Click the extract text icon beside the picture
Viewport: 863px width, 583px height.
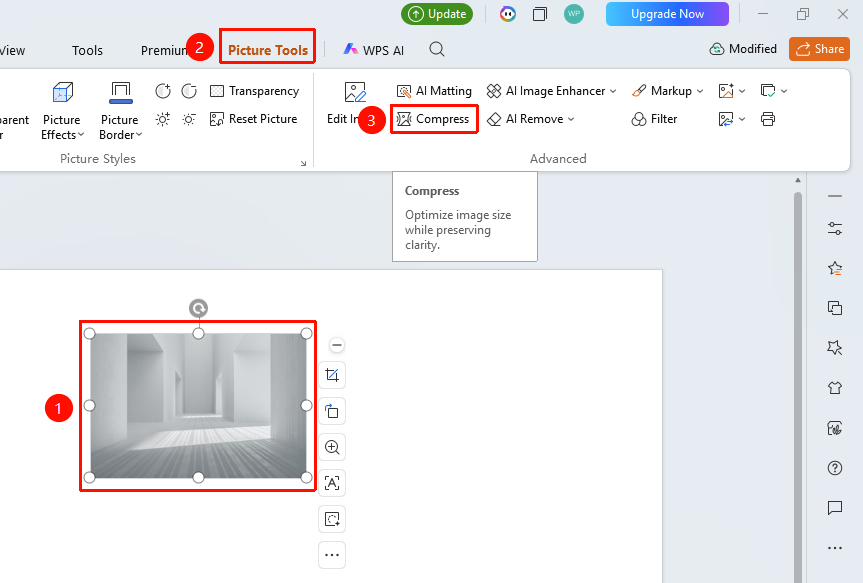point(332,483)
